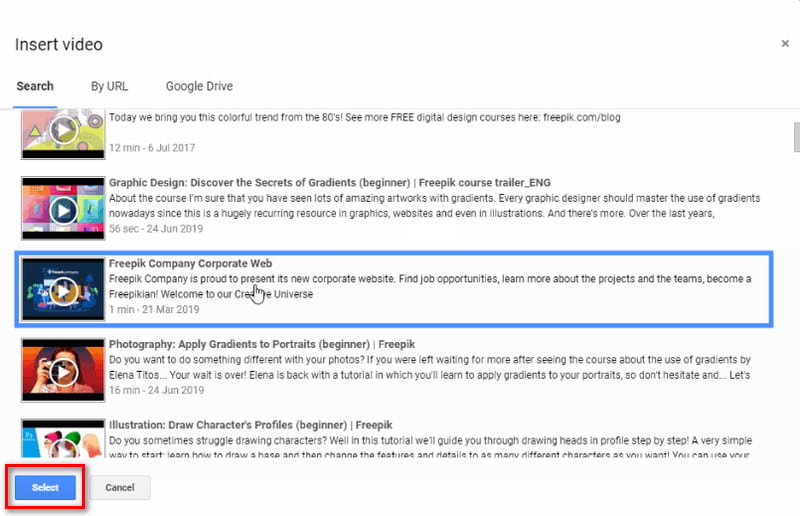This screenshot has height=516, width=800.
Task: Close the Insert video dialog
Action: 785,43
